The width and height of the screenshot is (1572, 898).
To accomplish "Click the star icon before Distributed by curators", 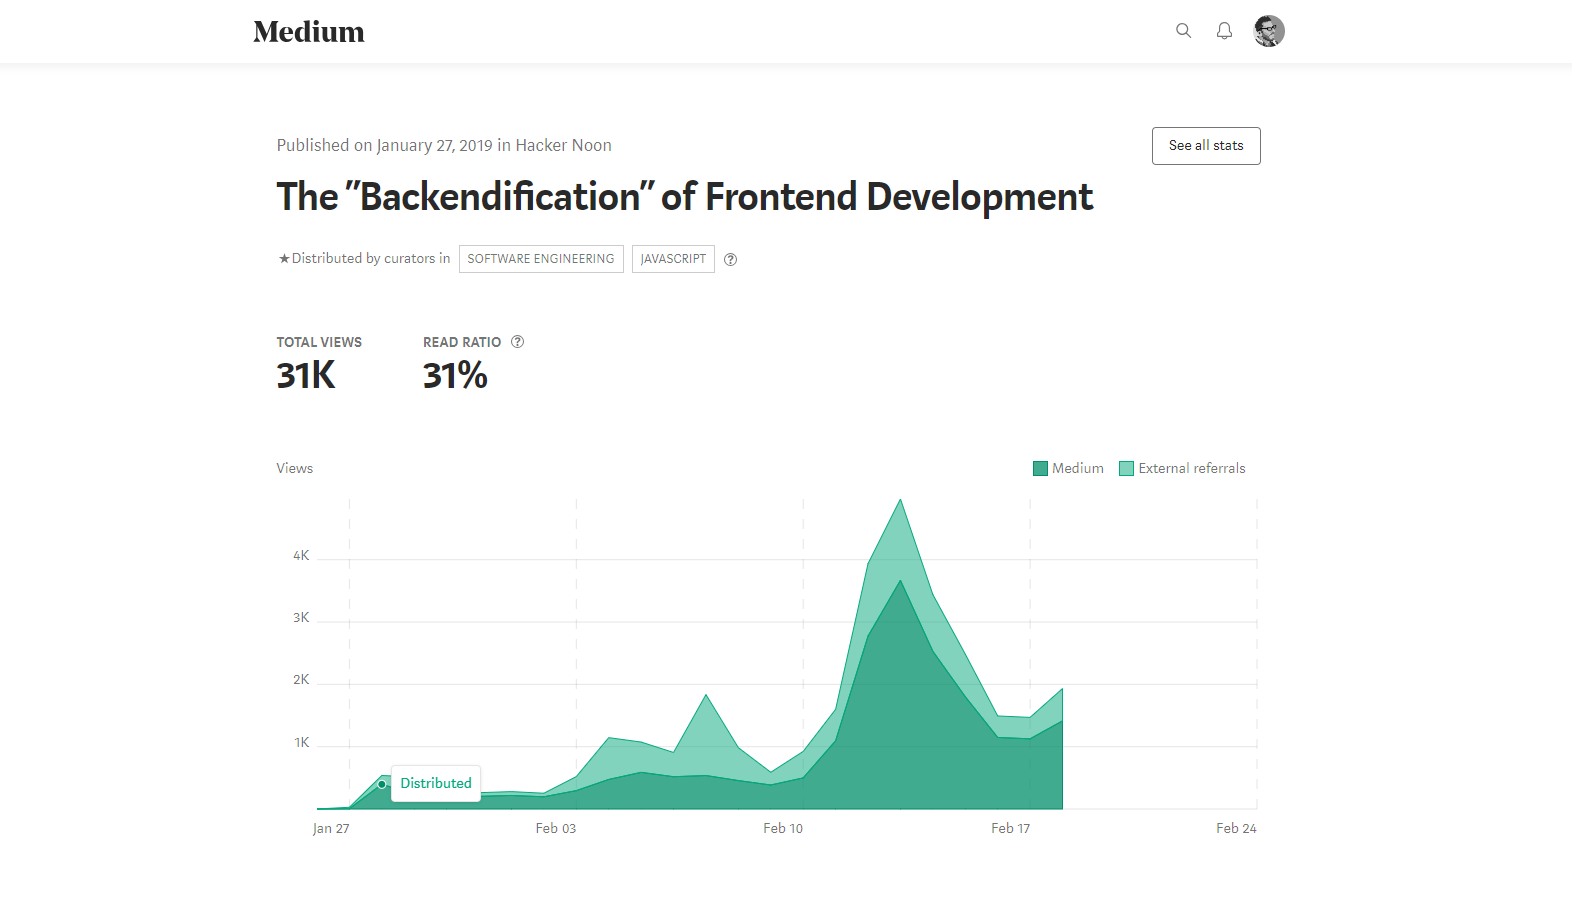I will click(x=284, y=259).
